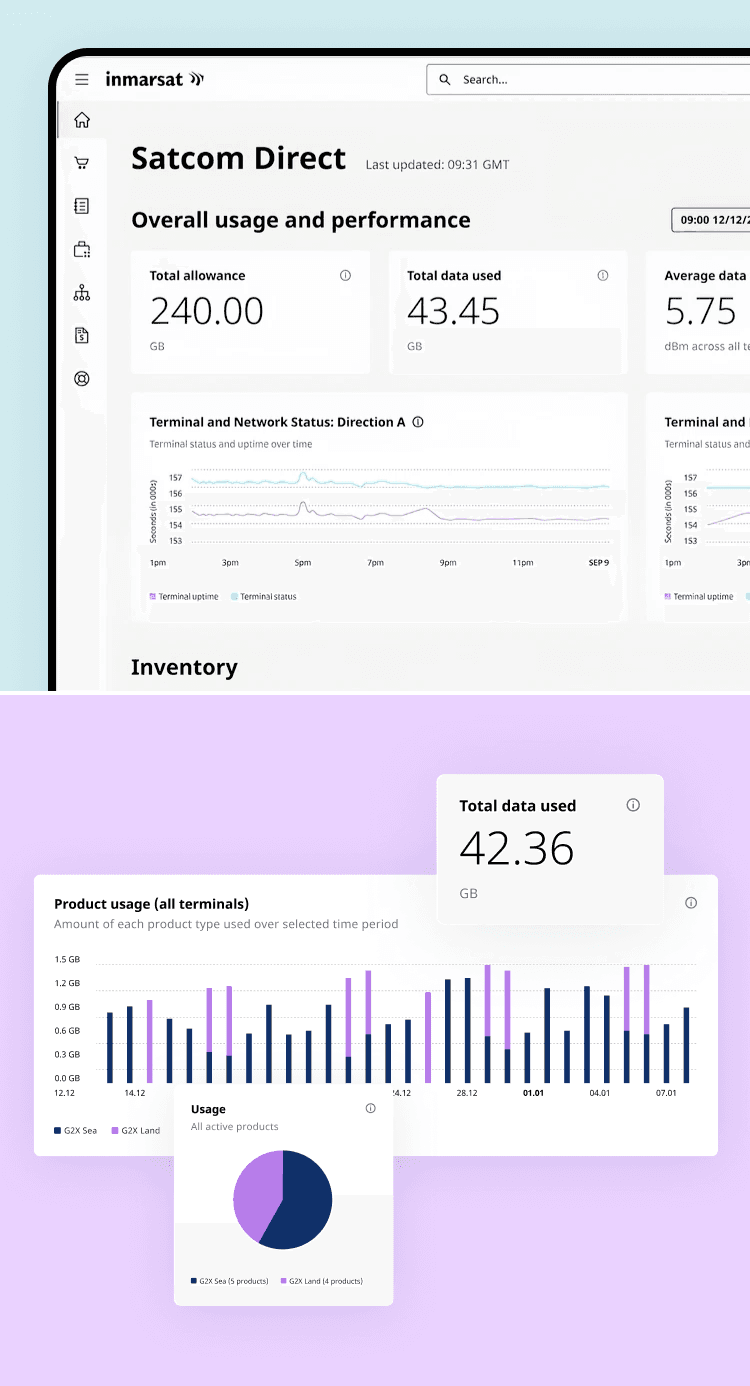Click the 5.75 average data value

[701, 311]
